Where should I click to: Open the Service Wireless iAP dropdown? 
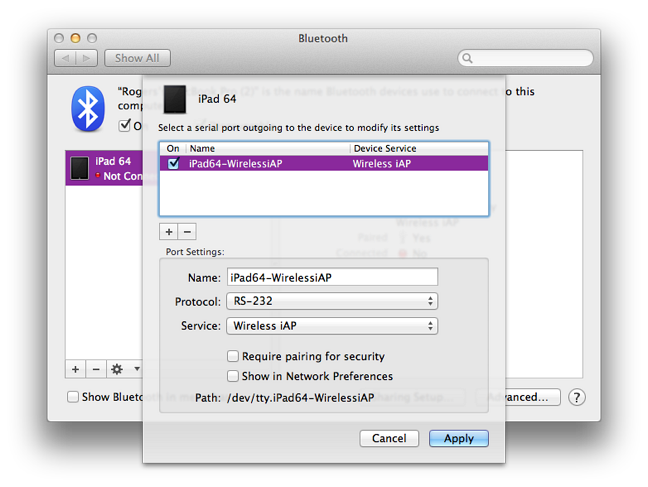point(332,326)
